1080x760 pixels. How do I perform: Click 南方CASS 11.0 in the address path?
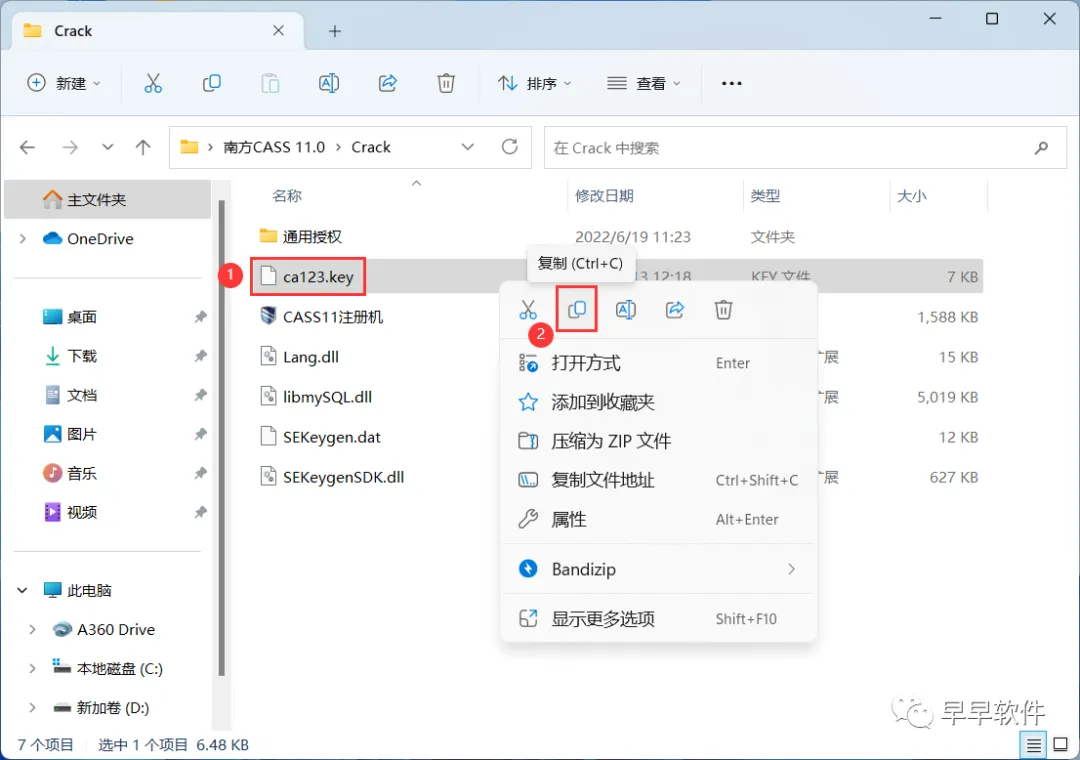coord(274,147)
